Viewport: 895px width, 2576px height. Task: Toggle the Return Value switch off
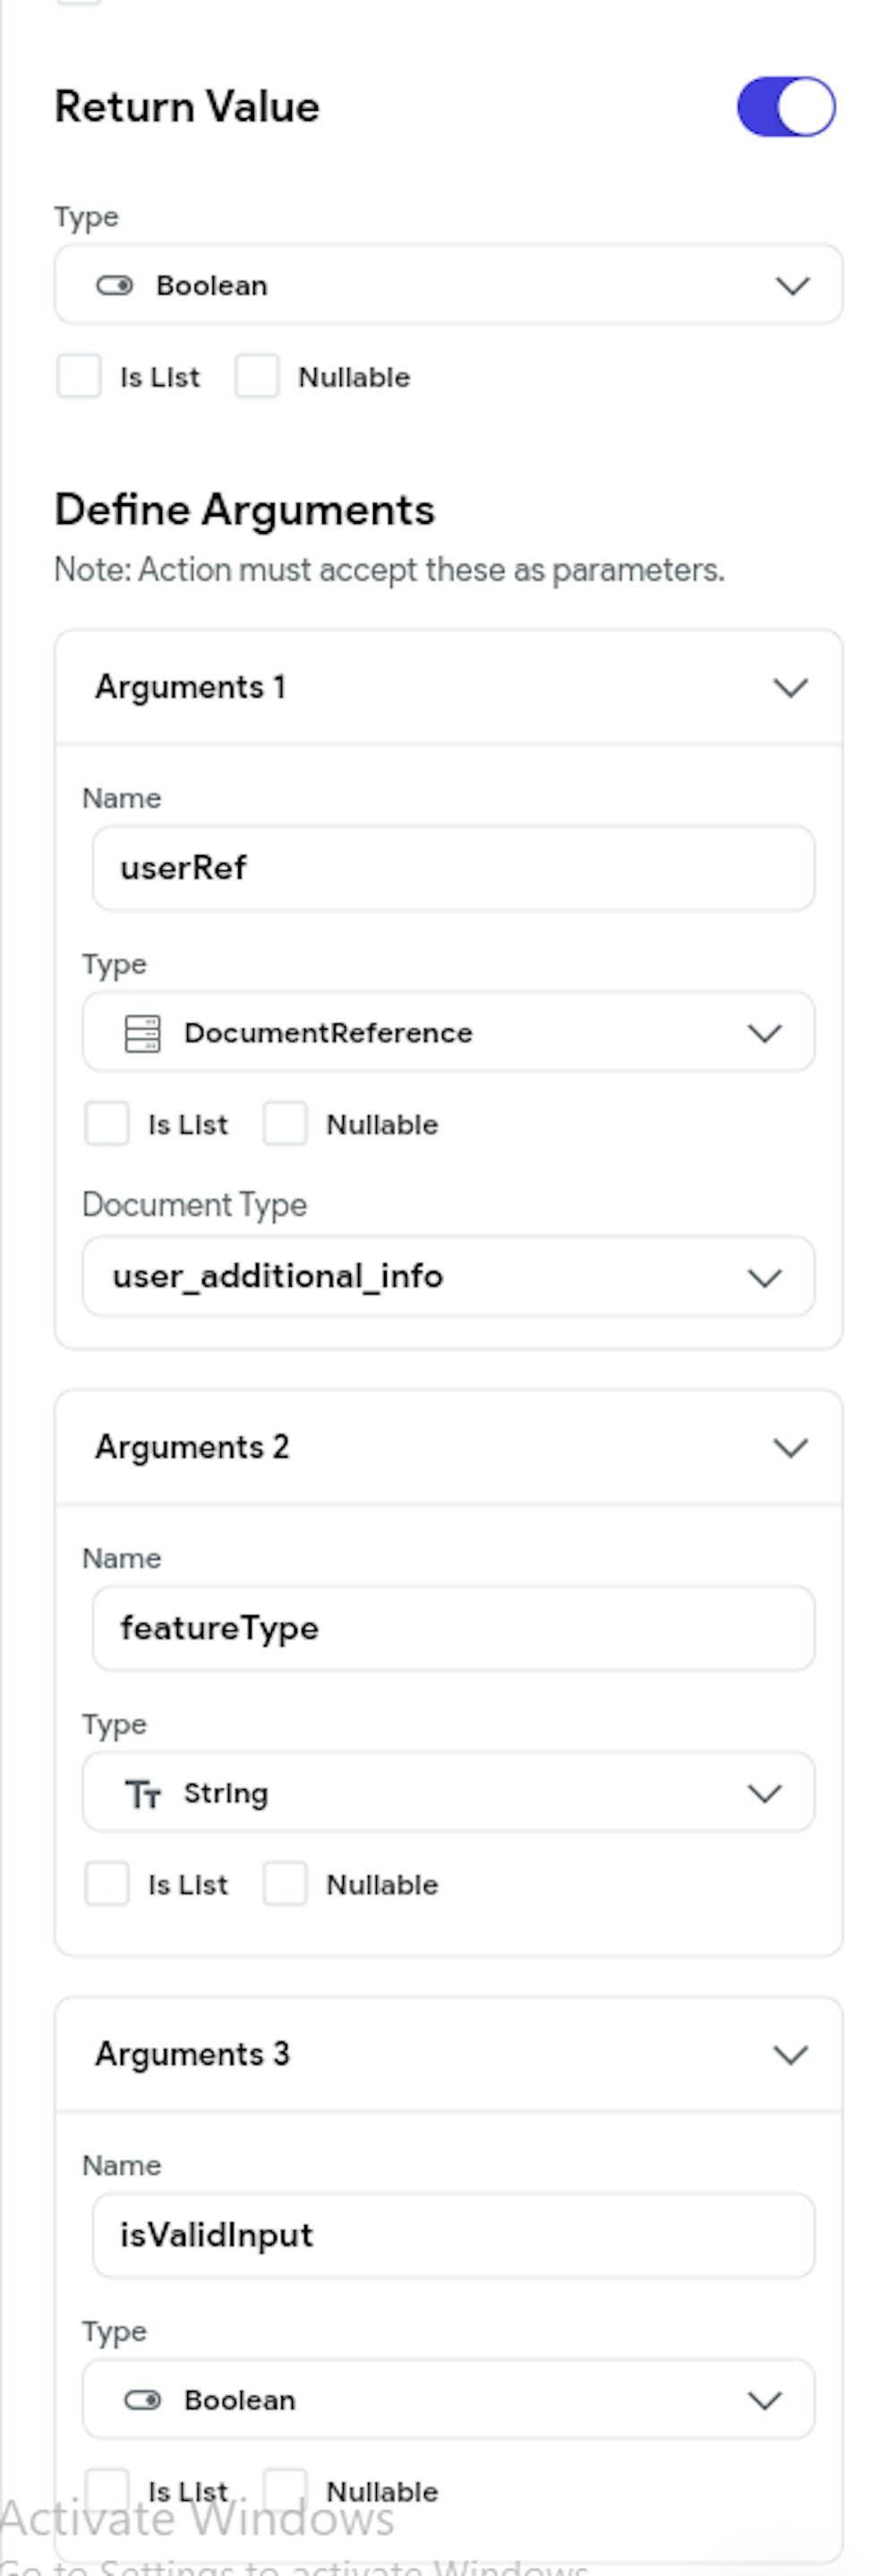click(x=786, y=107)
